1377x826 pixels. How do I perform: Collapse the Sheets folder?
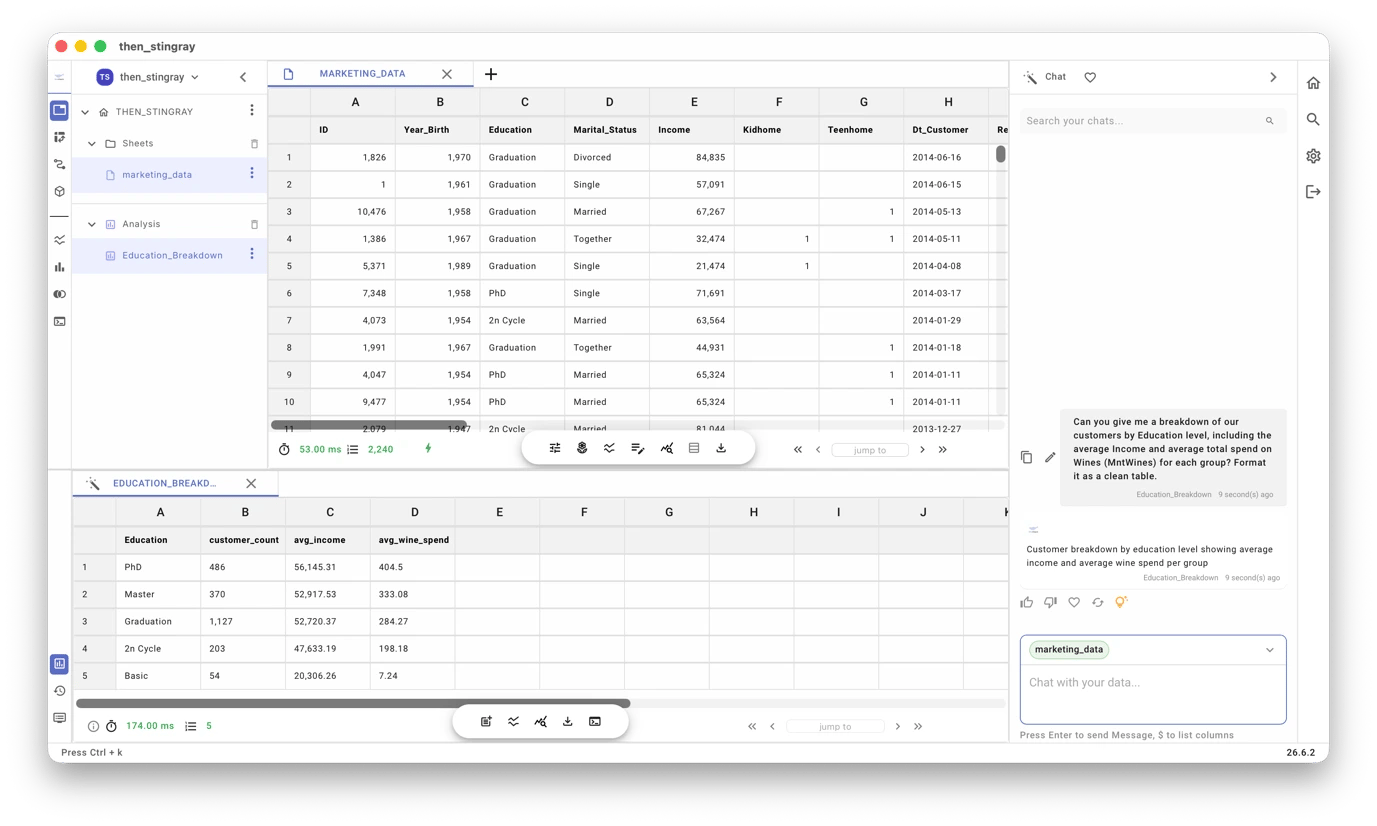[92, 143]
